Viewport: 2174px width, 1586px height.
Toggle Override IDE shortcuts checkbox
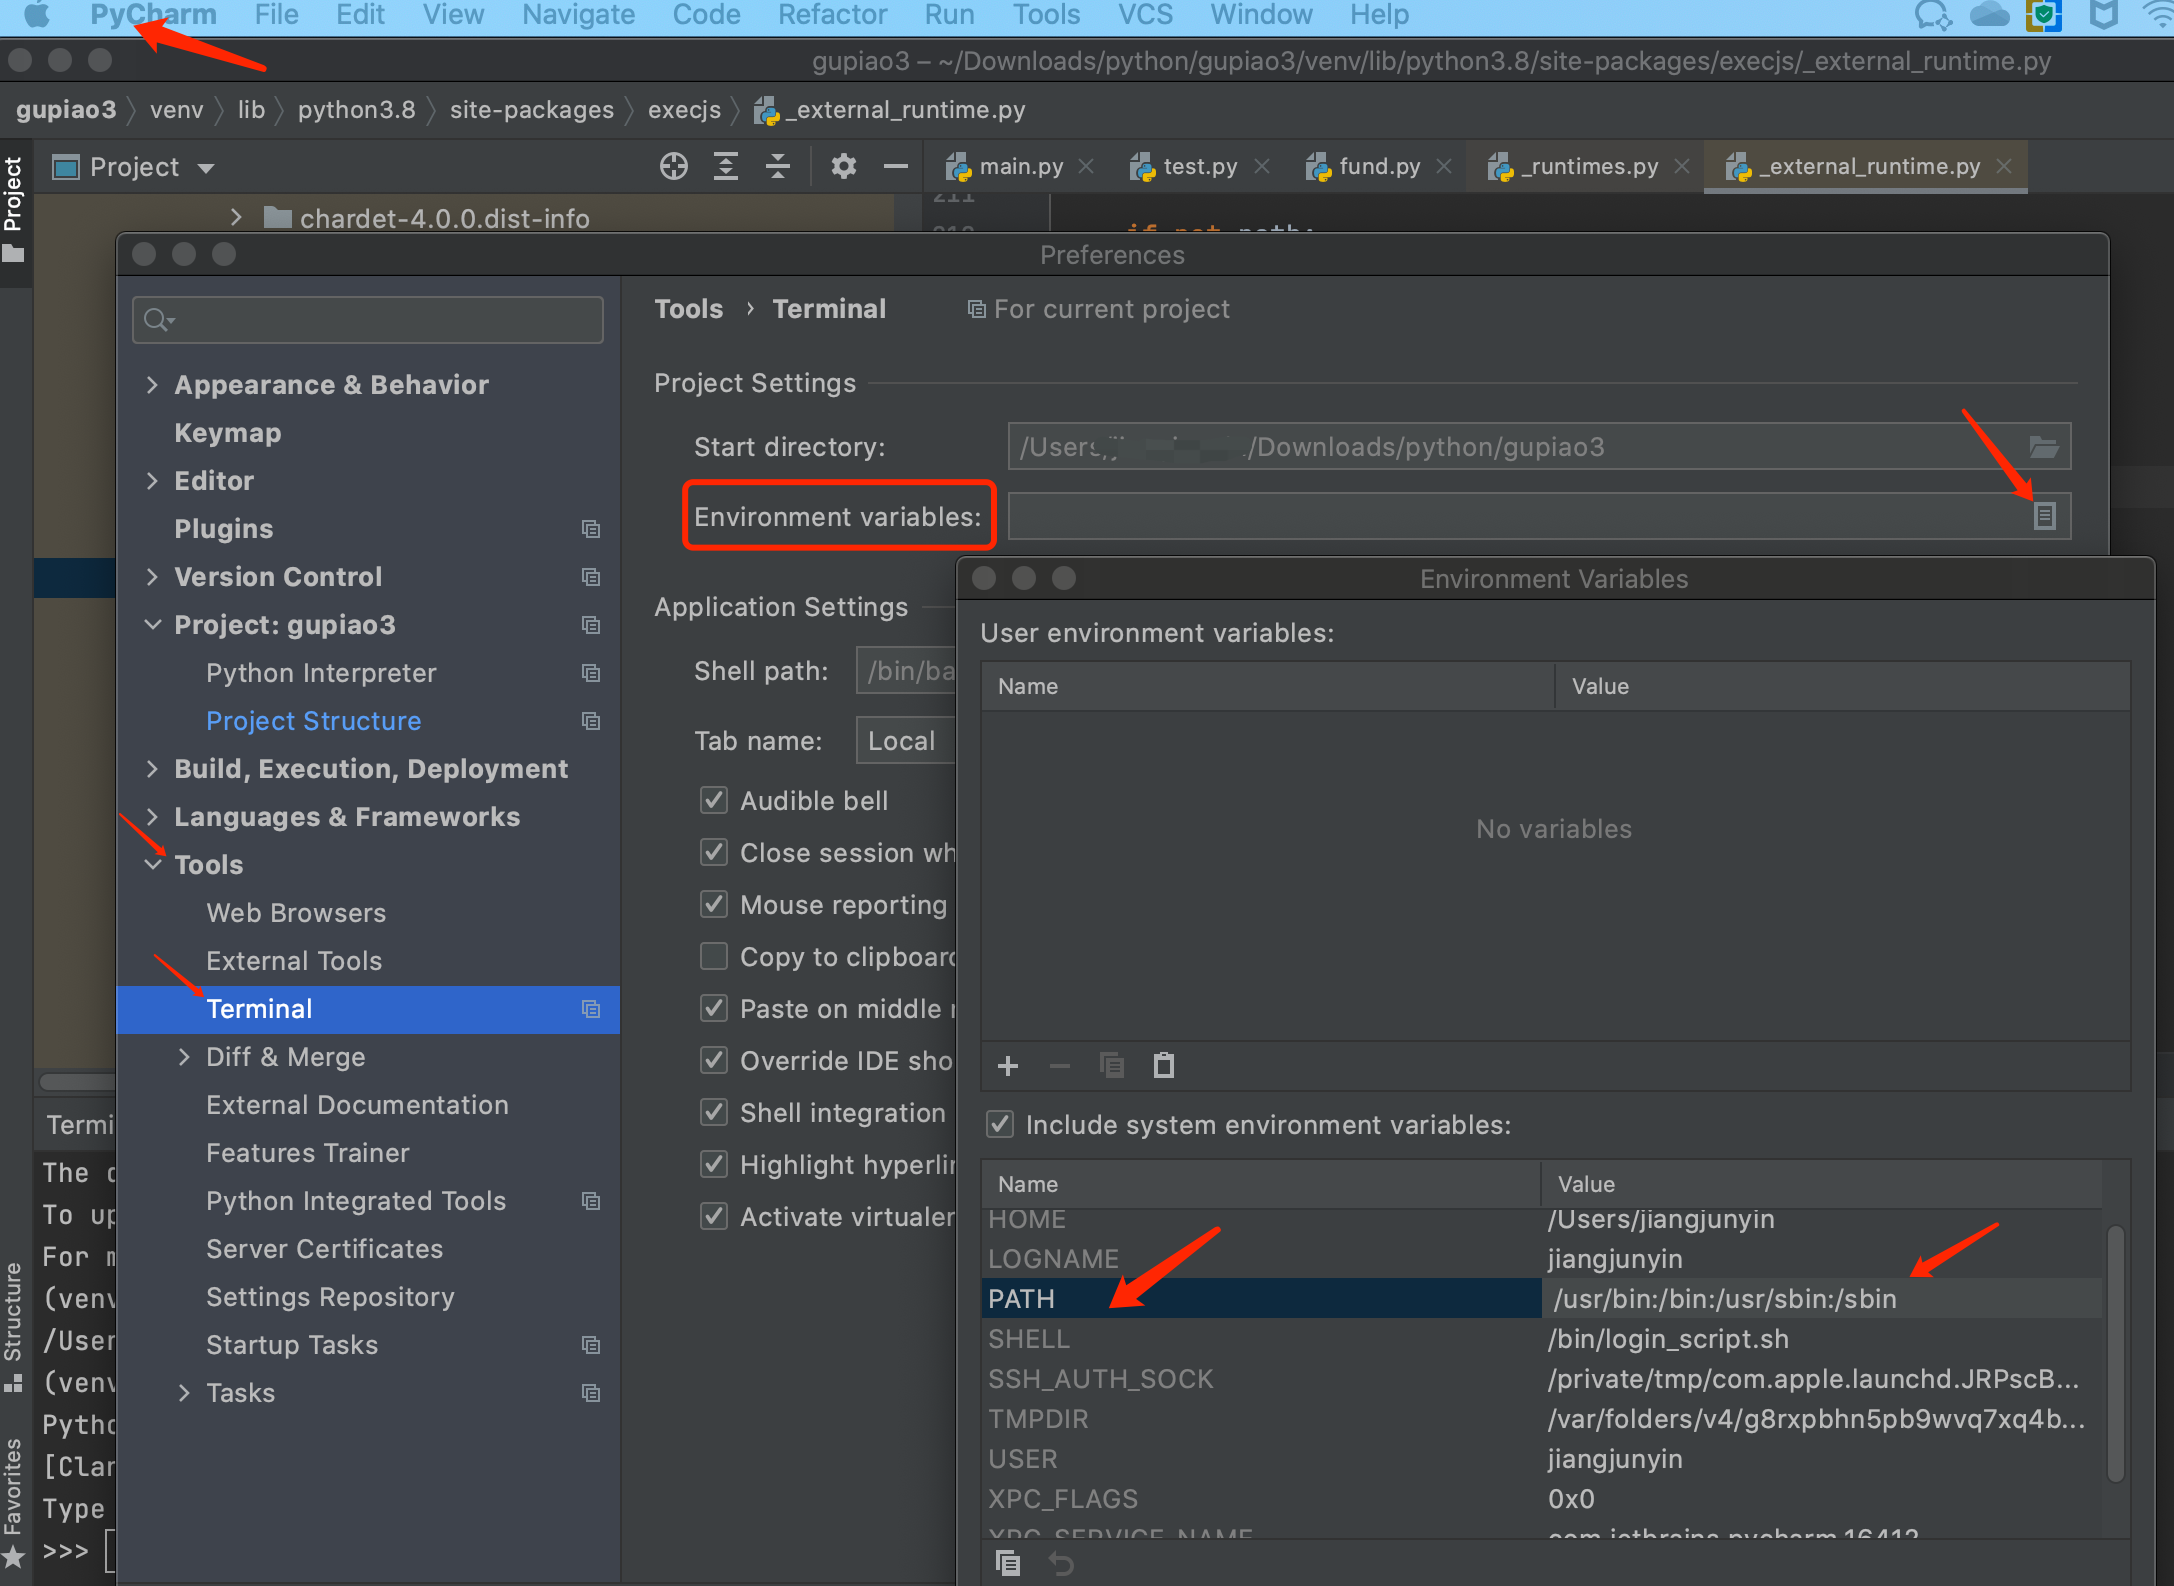(713, 1060)
